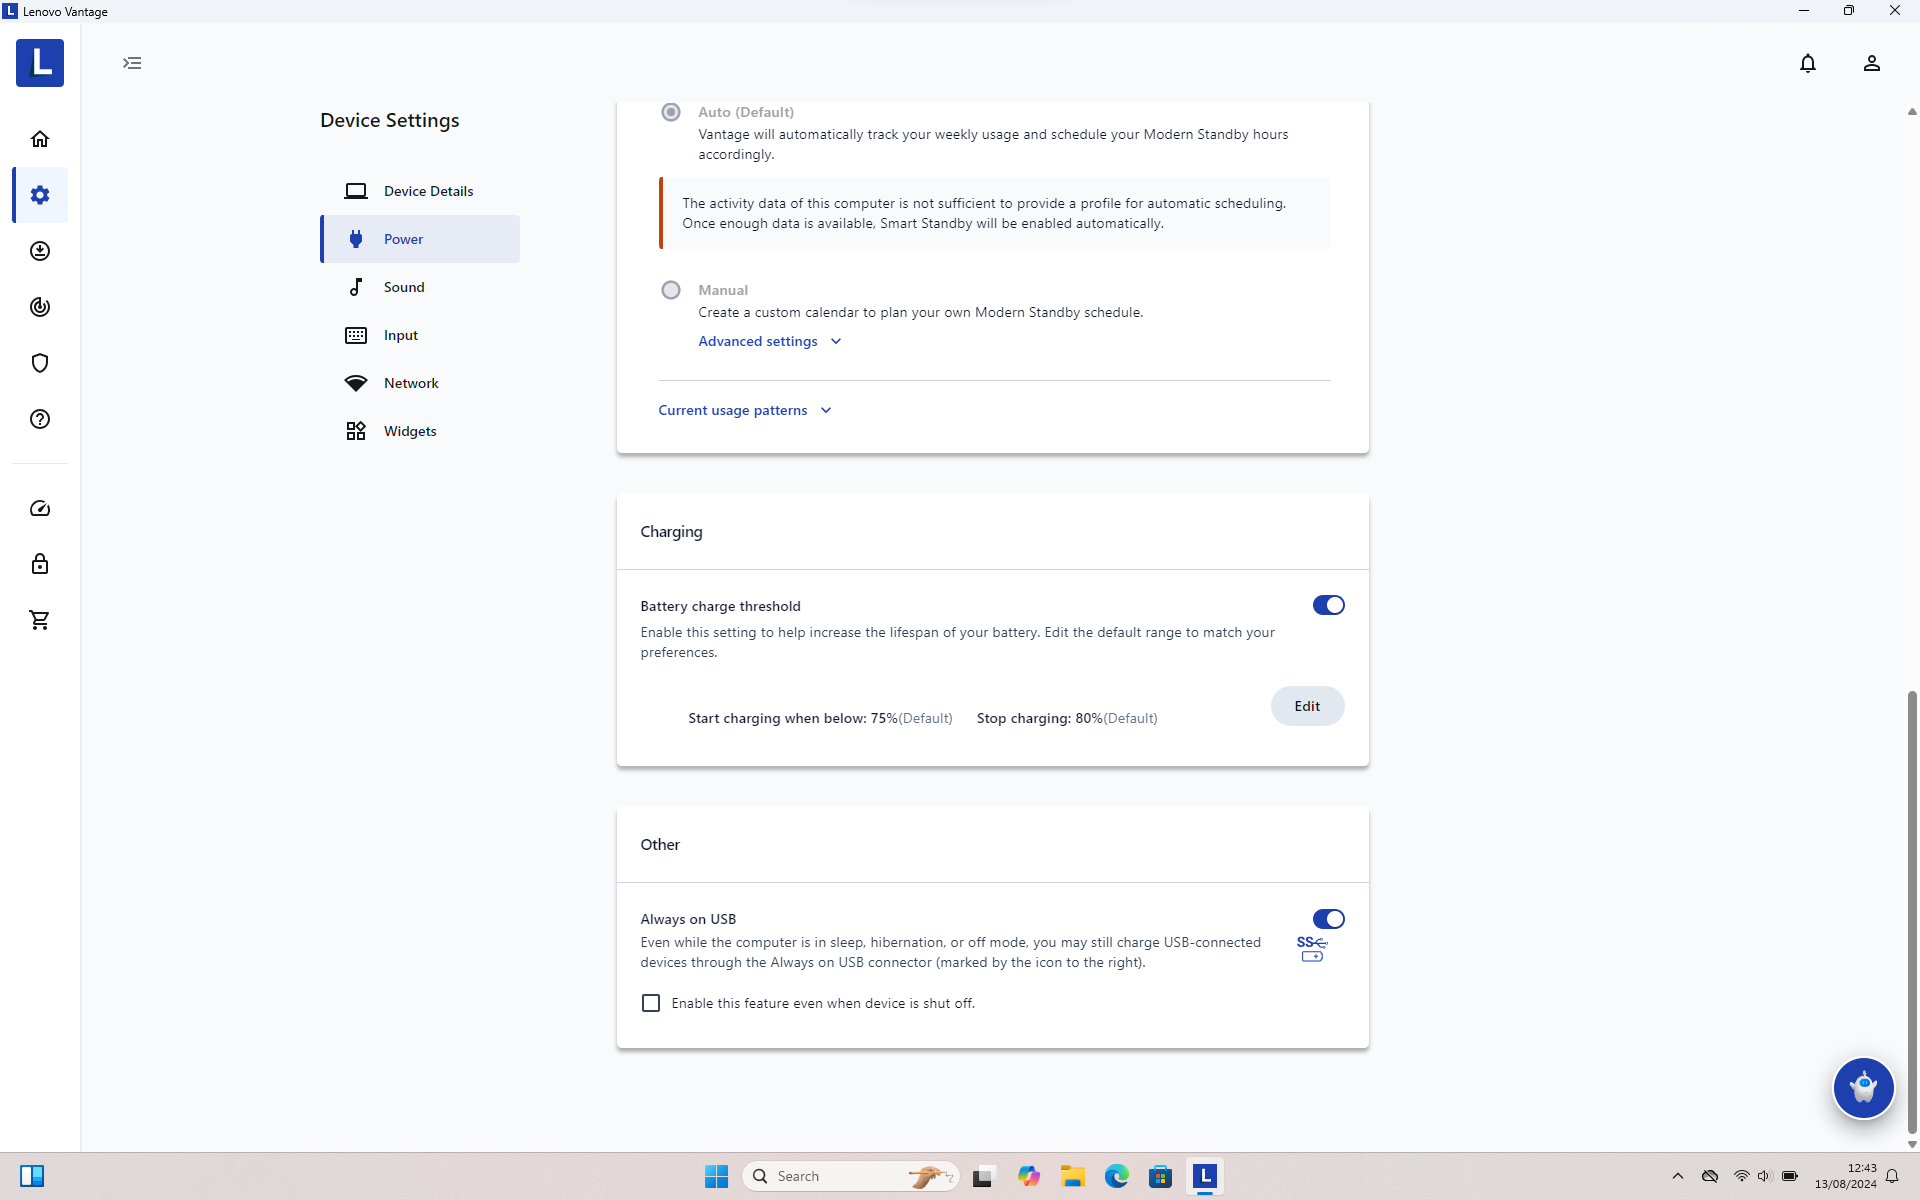Click the Edit charge threshold button
Screen dimensions: 1920x1200
1307,706
